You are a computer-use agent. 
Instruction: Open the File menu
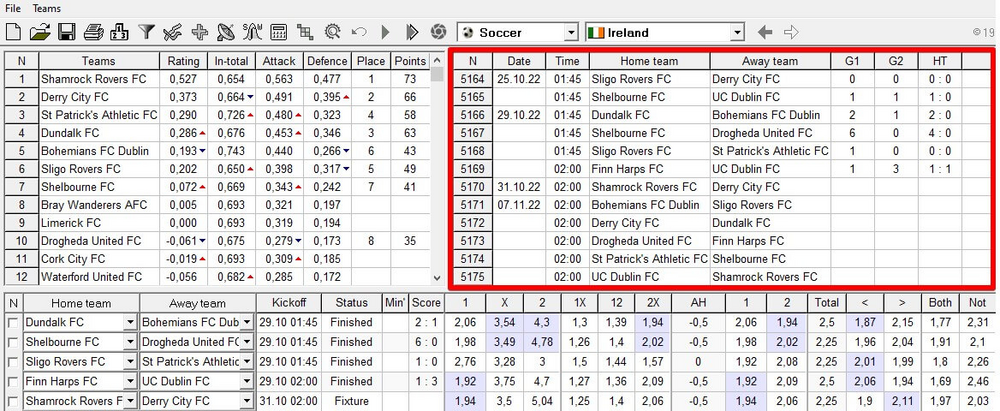coord(13,8)
